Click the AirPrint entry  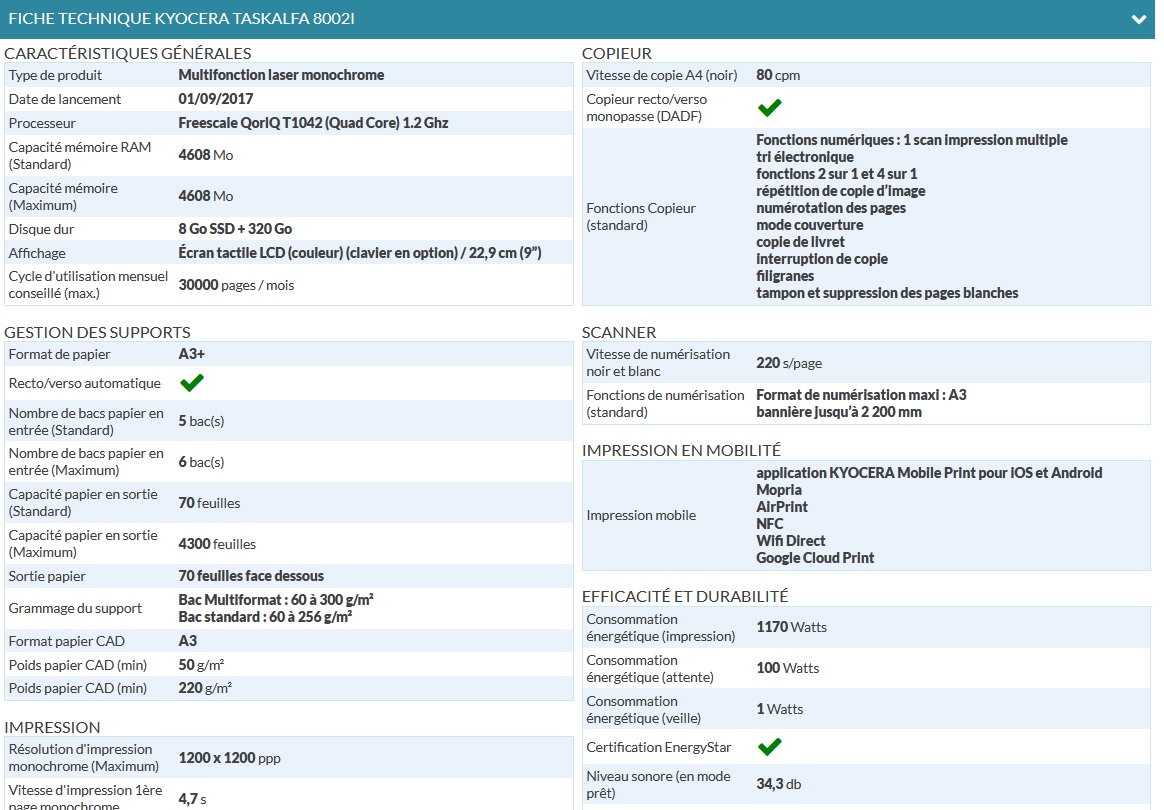(782, 507)
